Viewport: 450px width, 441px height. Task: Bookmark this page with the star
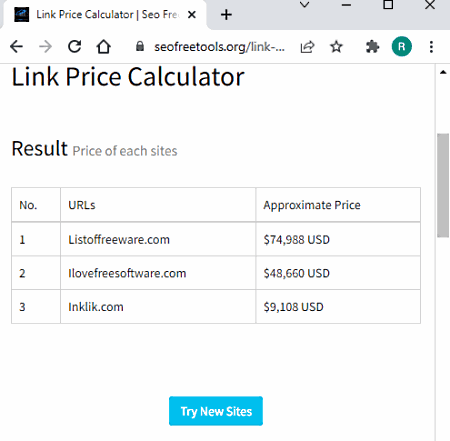click(336, 47)
